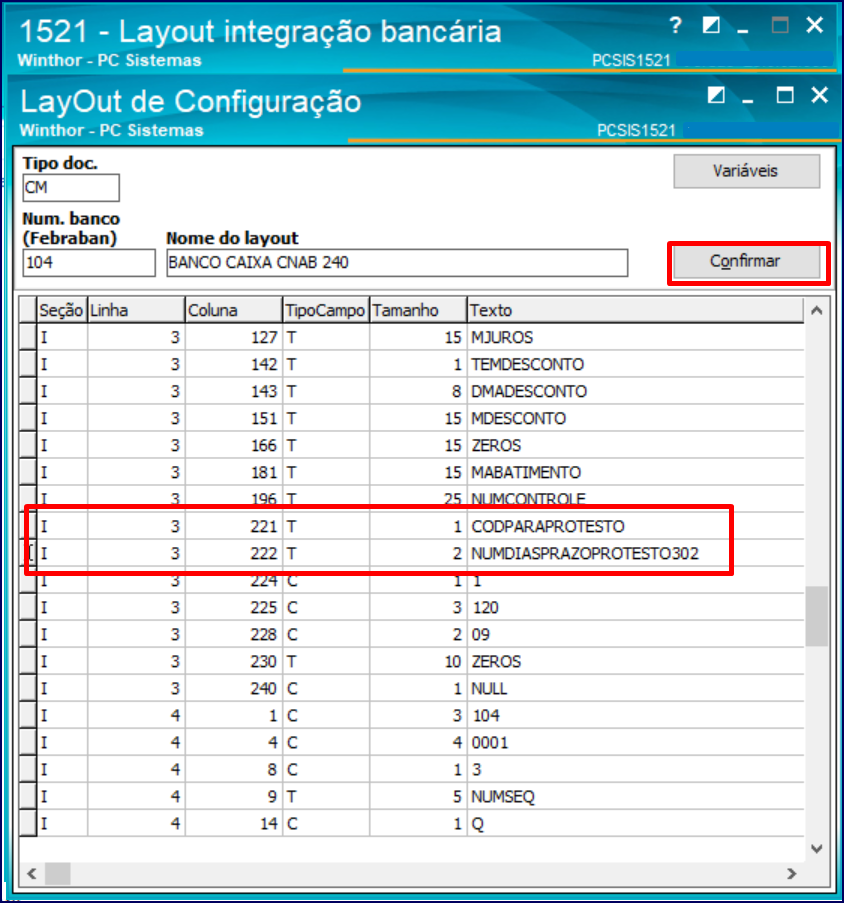The image size is (844, 903).
Task: Maximize the LayOut de Configuração window
Action: [x=785, y=95]
